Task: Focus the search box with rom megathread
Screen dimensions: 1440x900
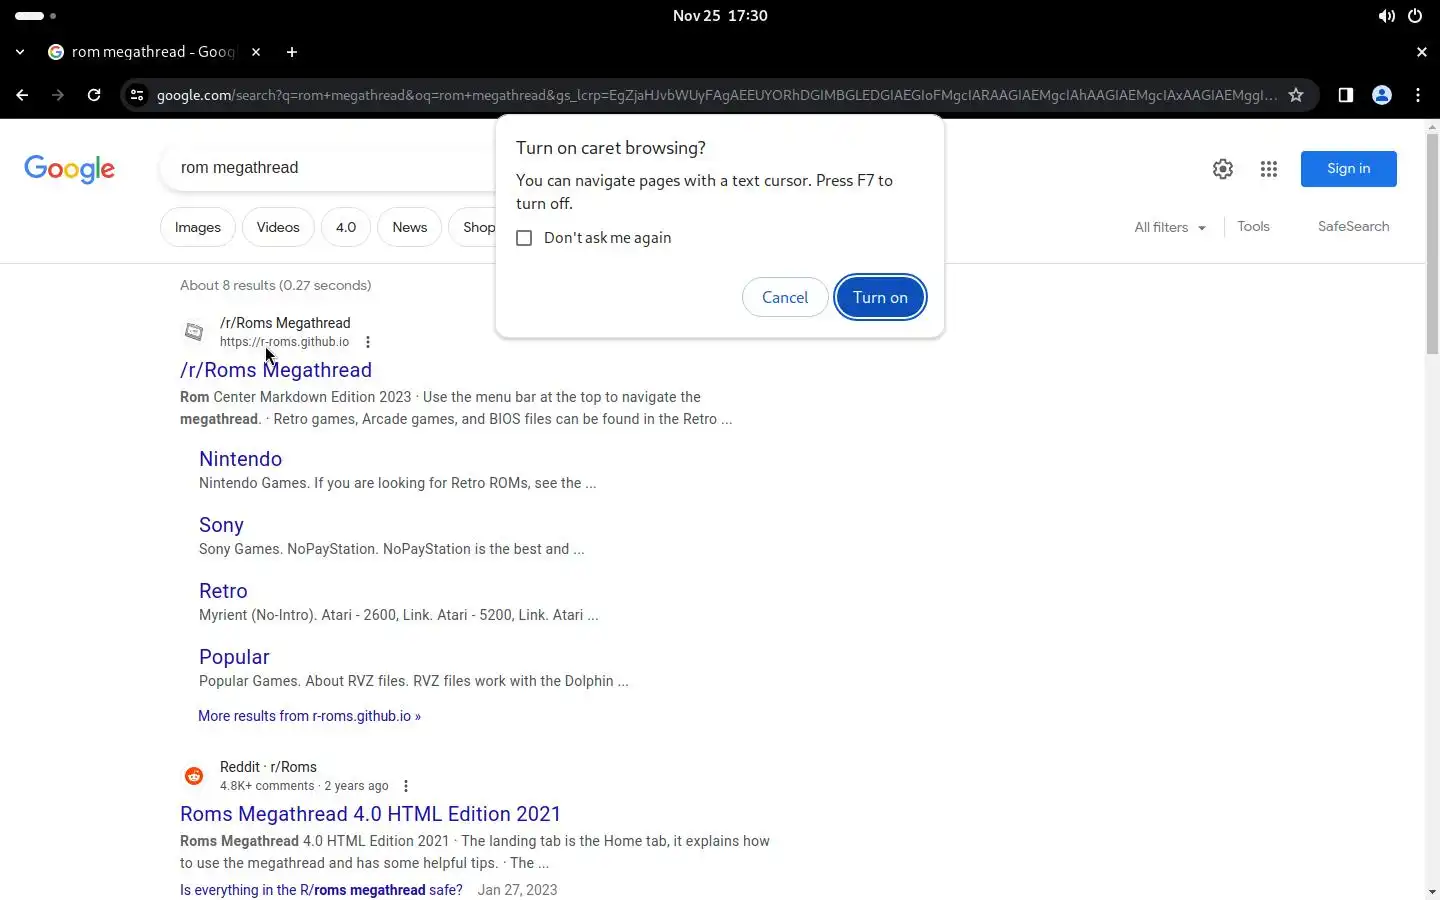Action: coord(330,168)
